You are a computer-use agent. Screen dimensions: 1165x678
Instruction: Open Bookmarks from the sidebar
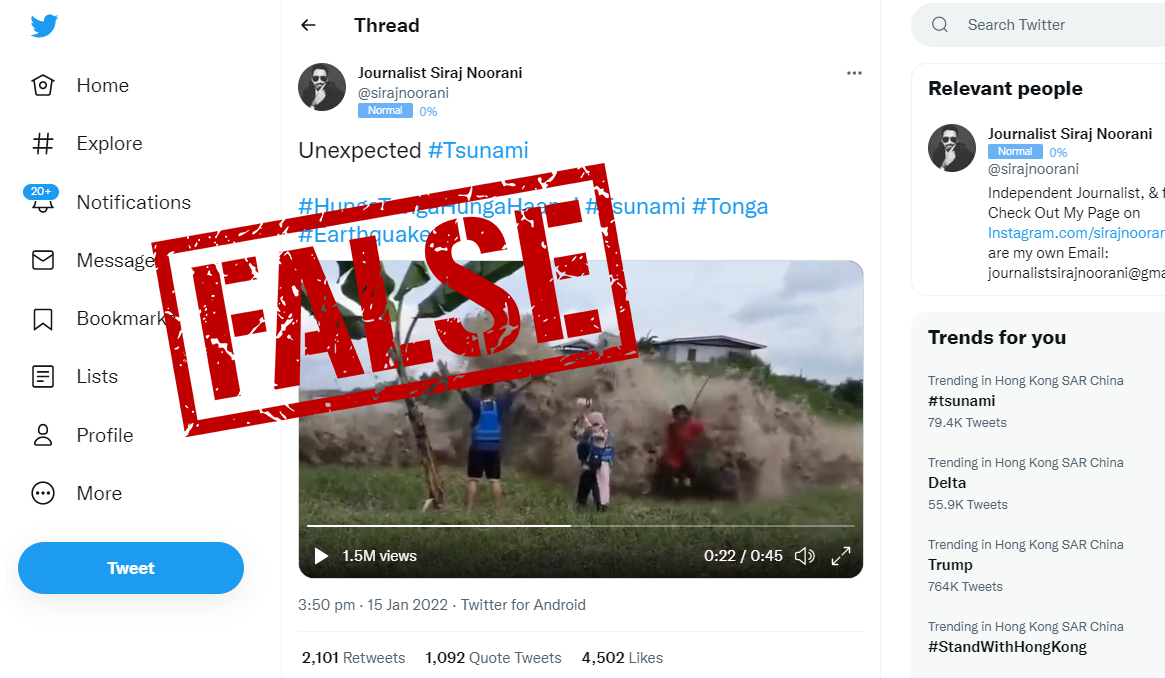(x=43, y=319)
